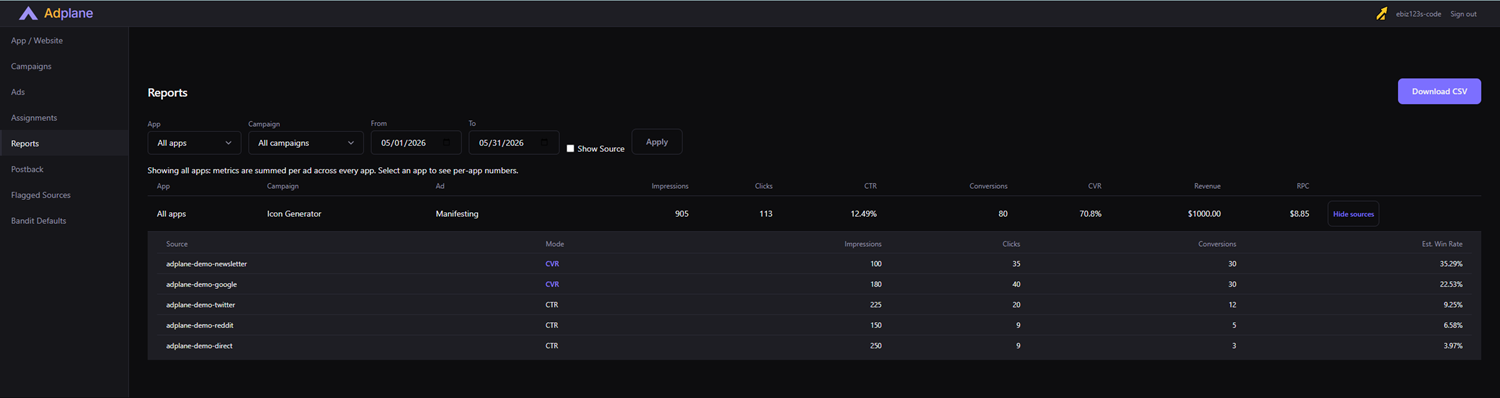Click the Download CSV button
Image resolution: width=1500 pixels, height=398 pixels.
point(1439,91)
